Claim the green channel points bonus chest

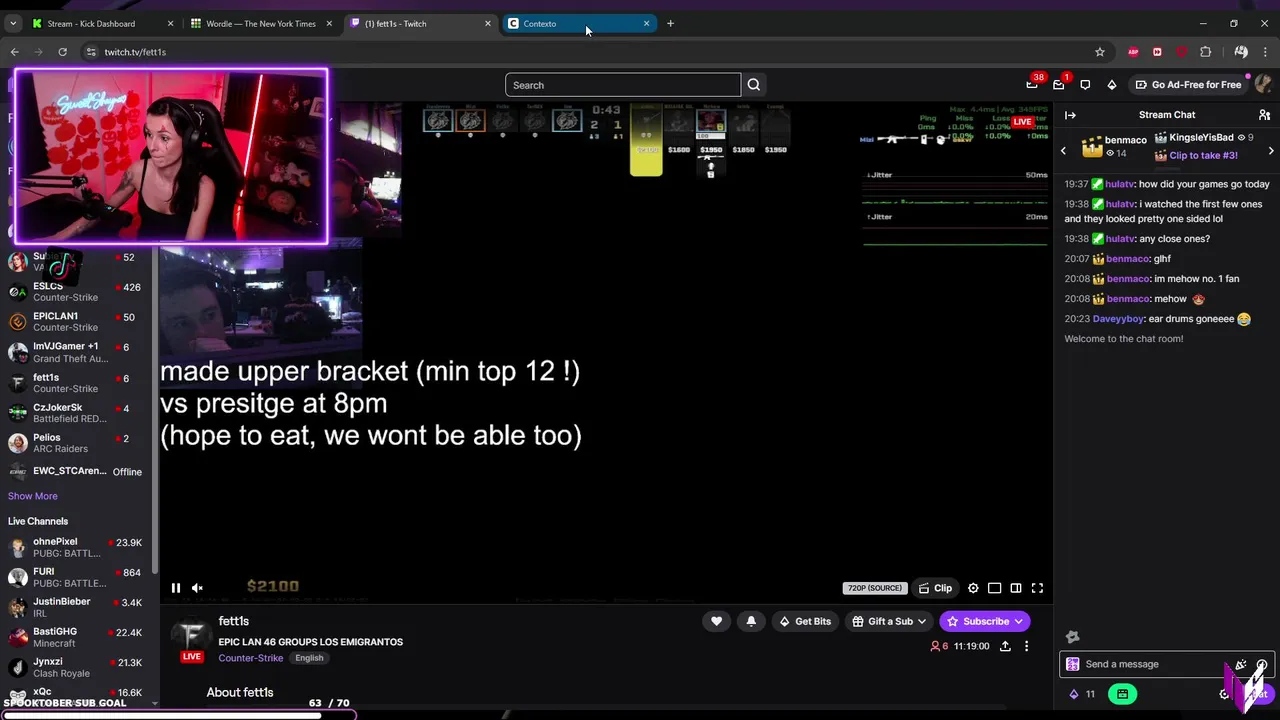1122,694
